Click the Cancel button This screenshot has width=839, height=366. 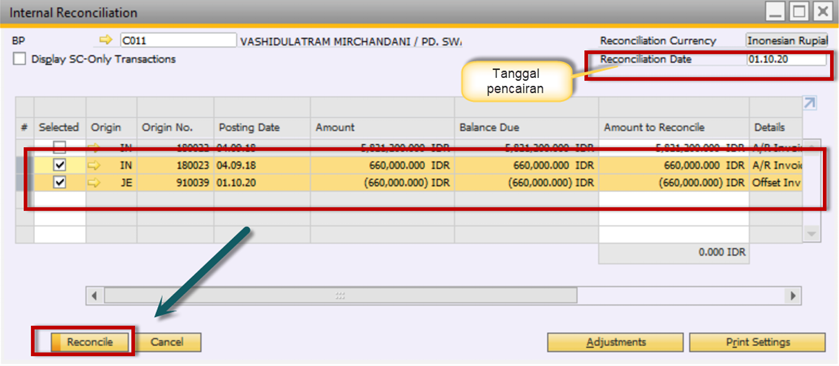tap(166, 342)
